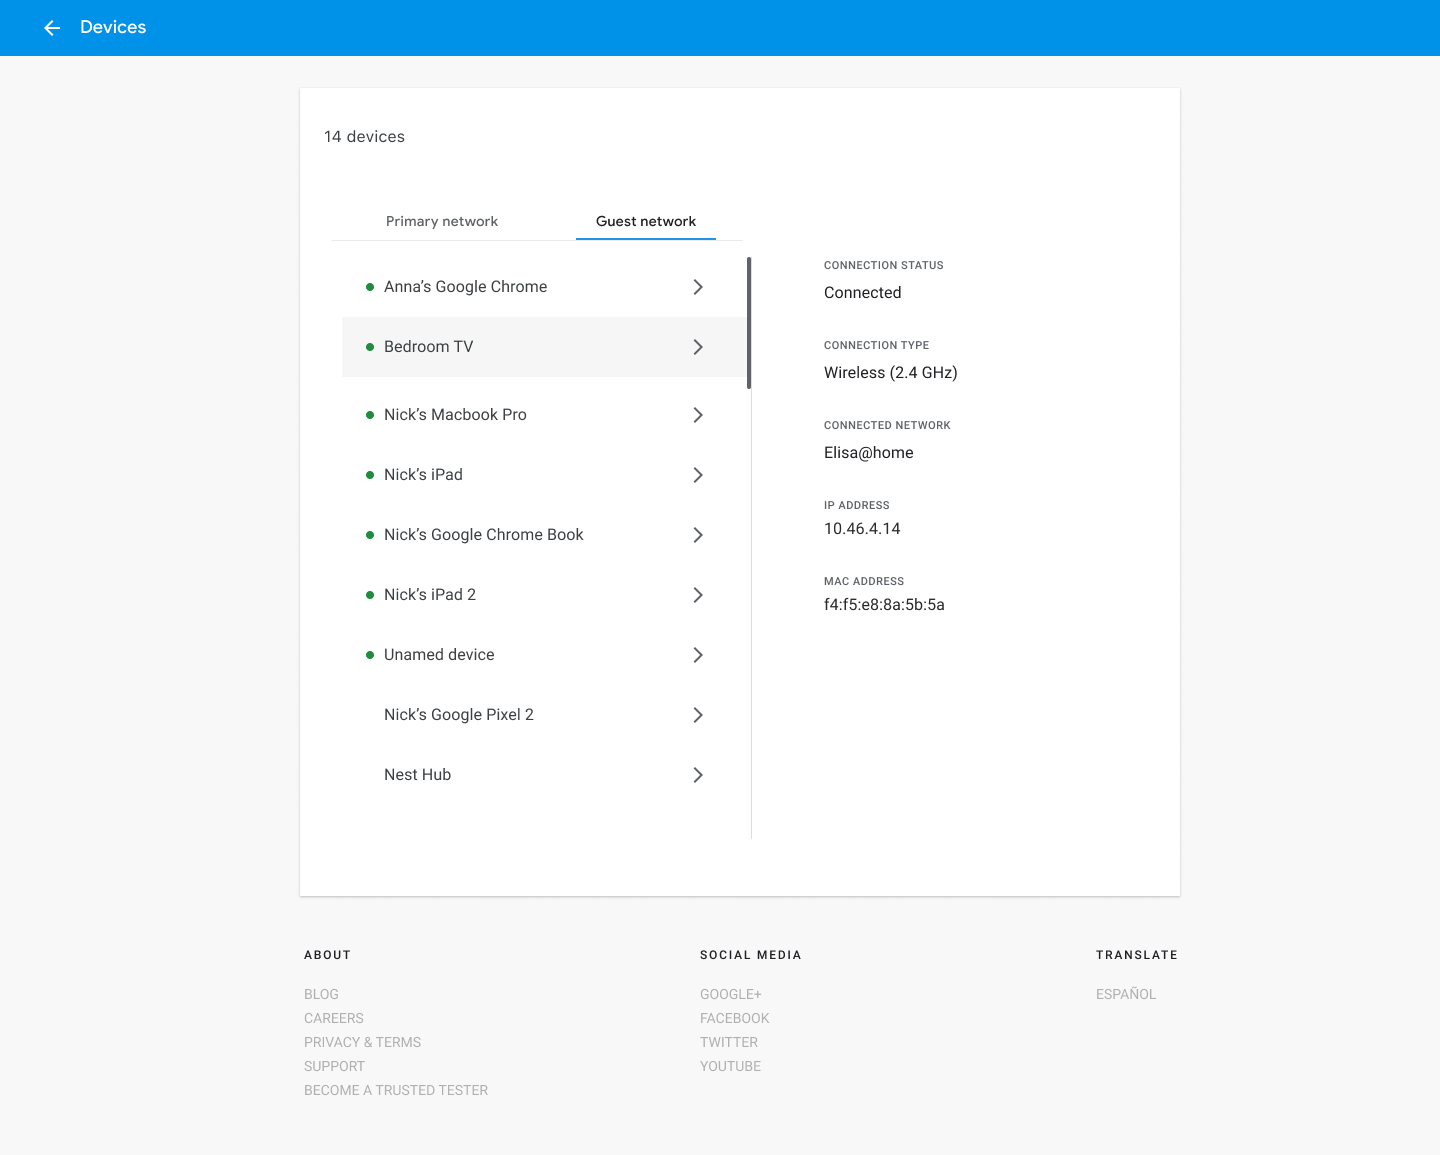Open PRIVACY & TERMS link
1440x1155 pixels.
tap(362, 1042)
